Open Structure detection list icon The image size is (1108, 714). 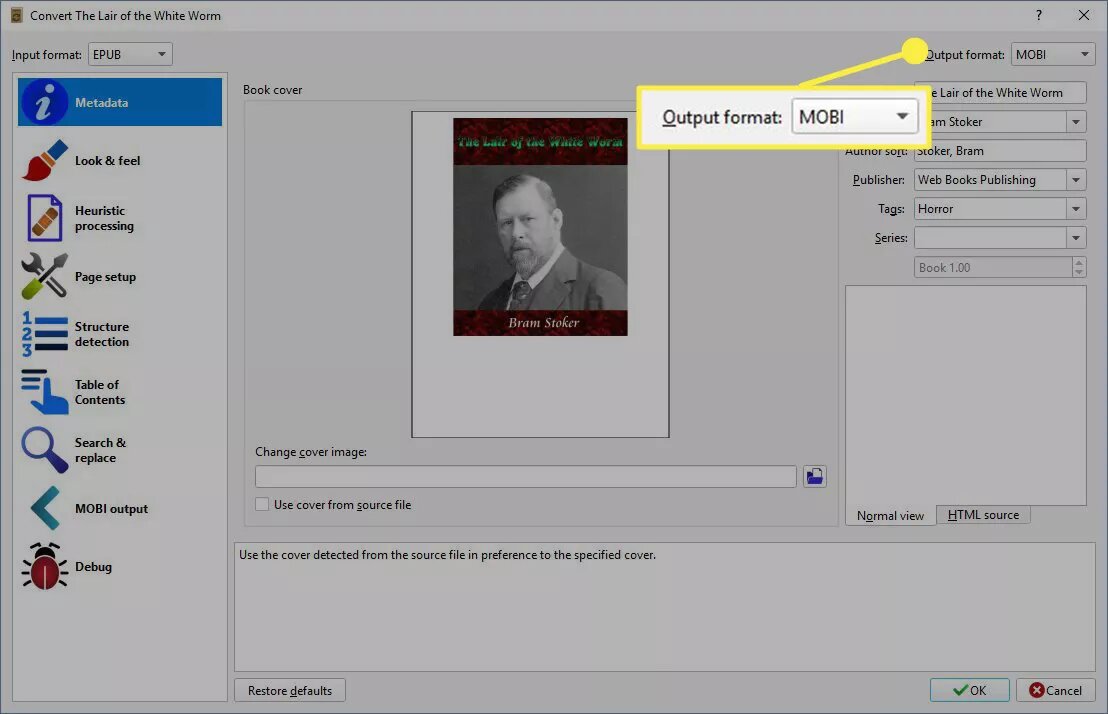click(x=44, y=334)
